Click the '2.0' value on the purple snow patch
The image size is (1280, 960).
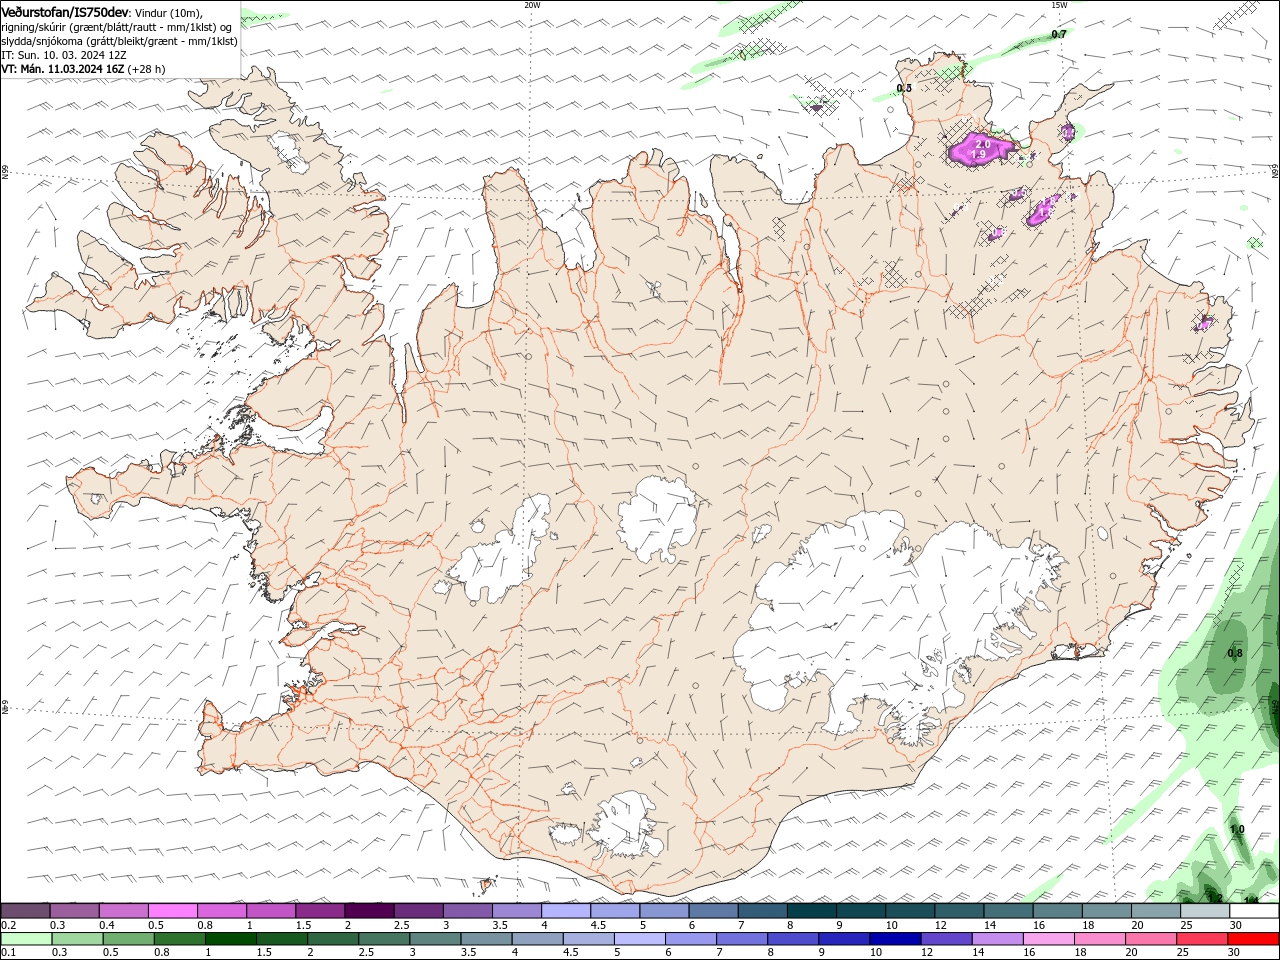tap(982, 144)
